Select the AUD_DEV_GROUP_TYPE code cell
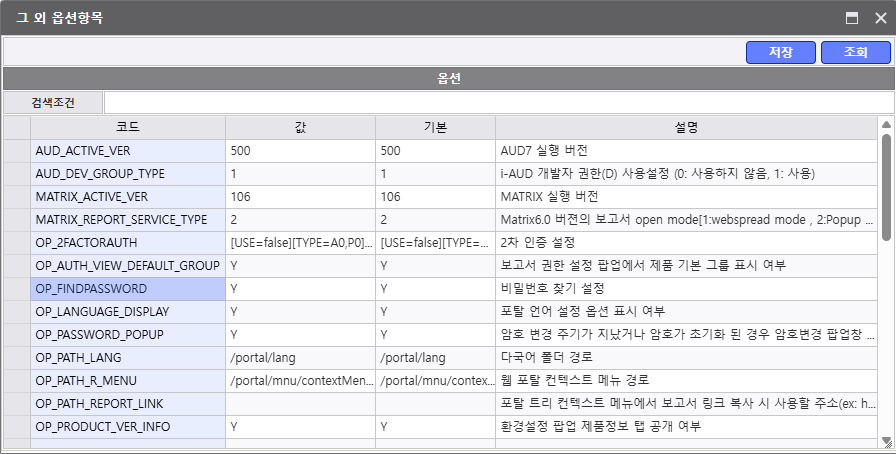The height and width of the screenshot is (454, 896). 128,174
